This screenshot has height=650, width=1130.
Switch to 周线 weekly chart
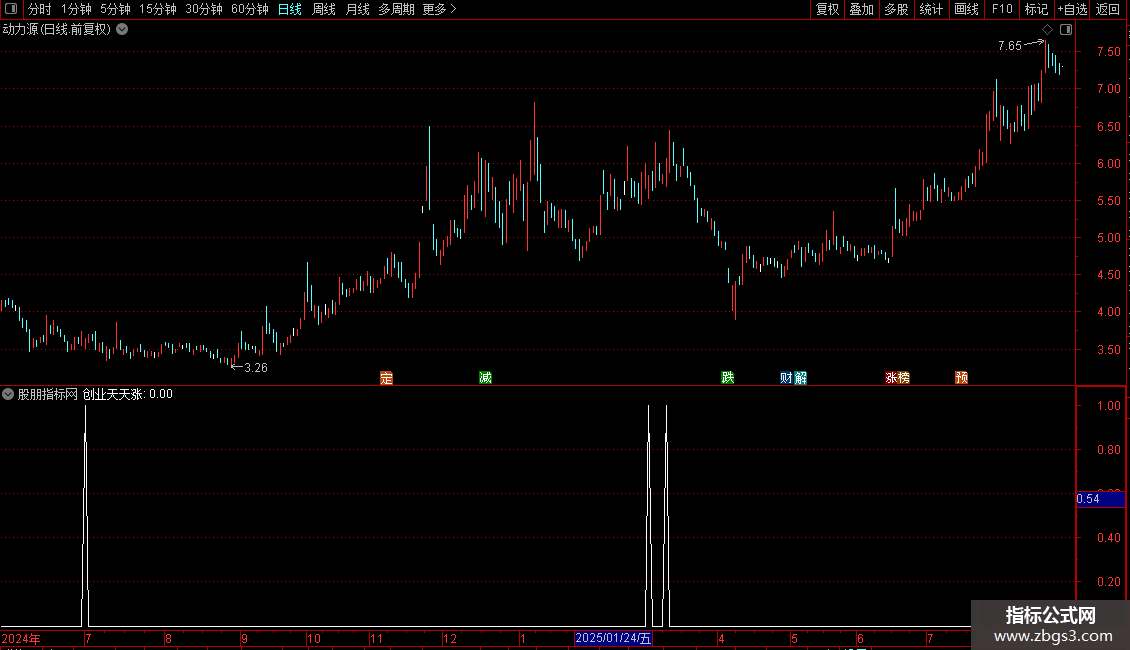pyautogui.click(x=324, y=9)
